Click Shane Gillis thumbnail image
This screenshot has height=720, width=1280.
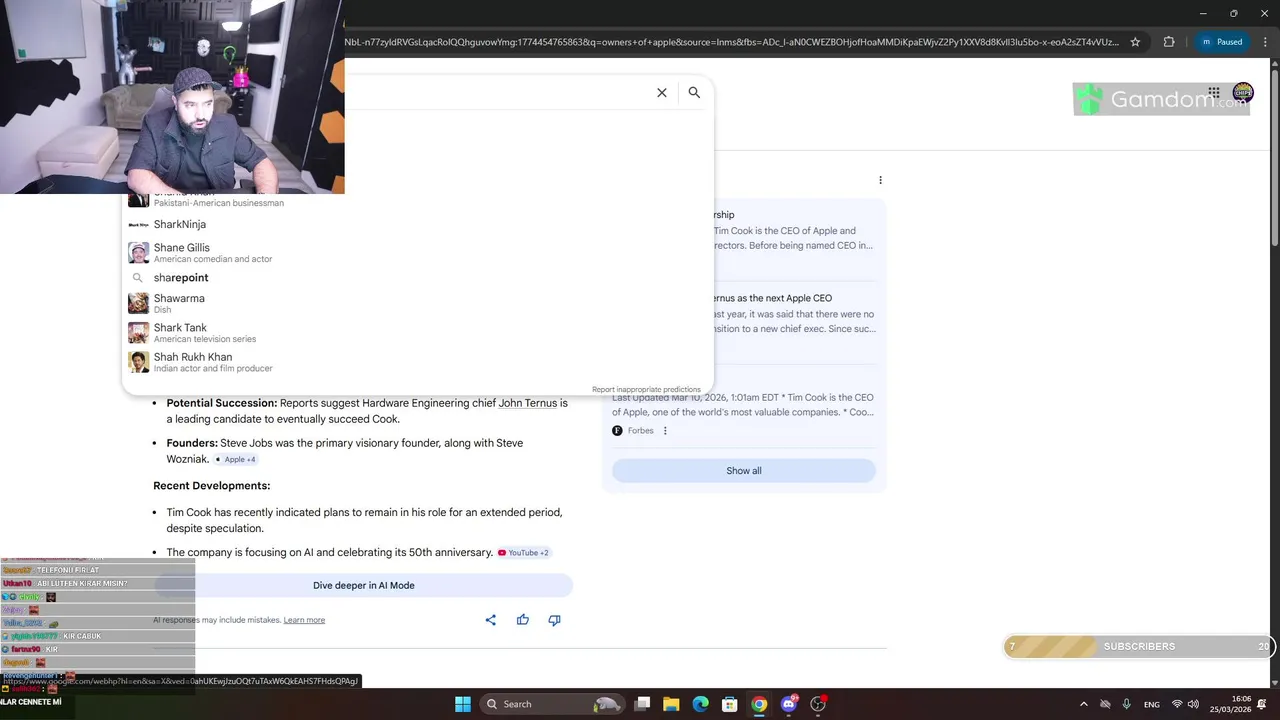point(138,253)
